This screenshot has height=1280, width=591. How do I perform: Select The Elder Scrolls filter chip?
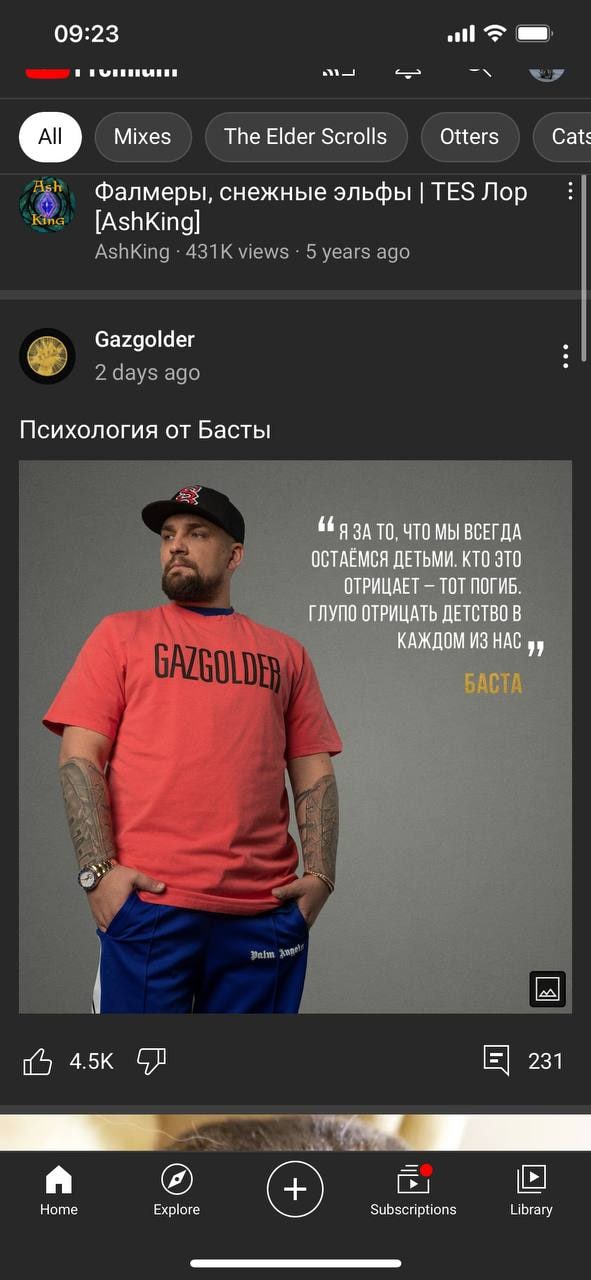coord(306,137)
